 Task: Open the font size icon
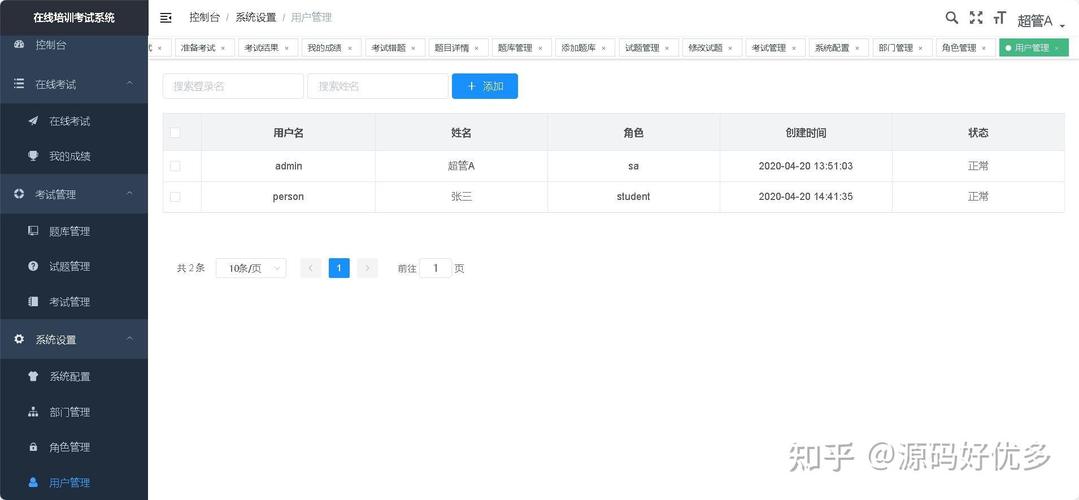[x=1000, y=18]
